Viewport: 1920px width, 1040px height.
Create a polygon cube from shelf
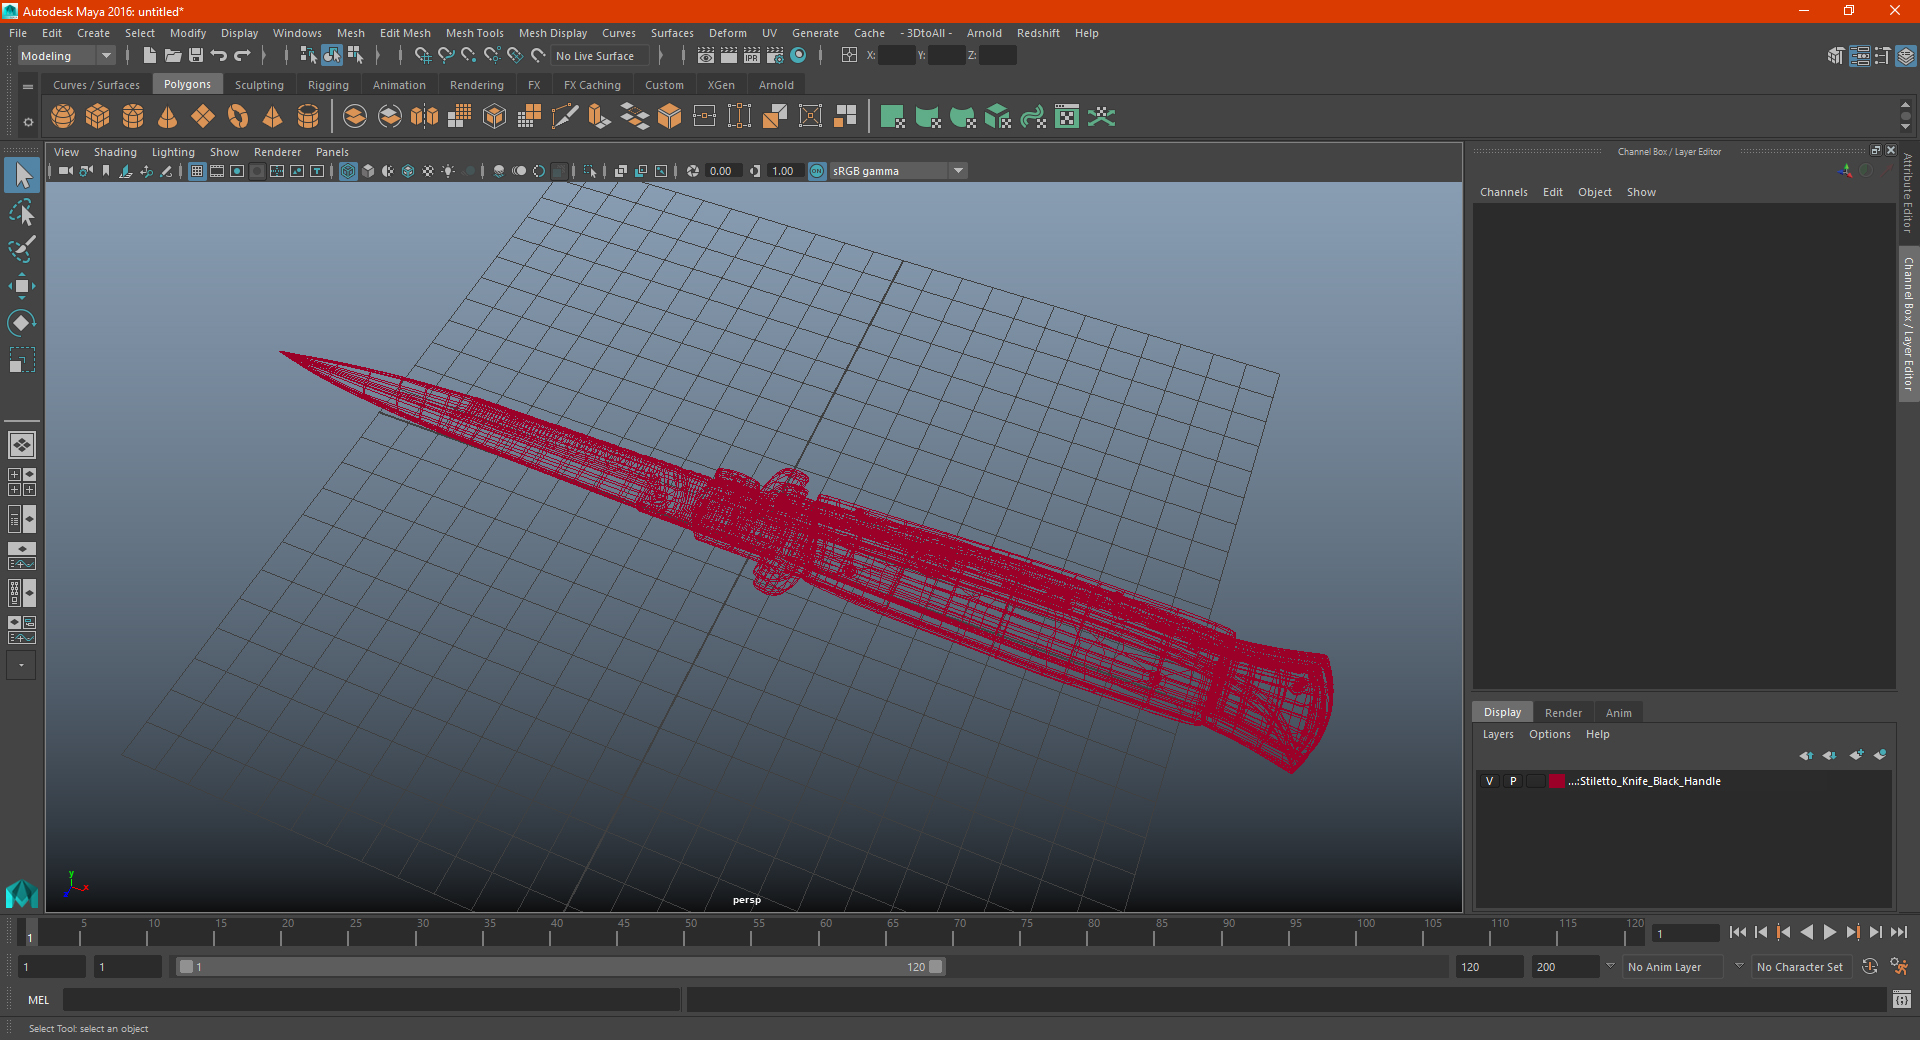pyautogui.click(x=98, y=117)
